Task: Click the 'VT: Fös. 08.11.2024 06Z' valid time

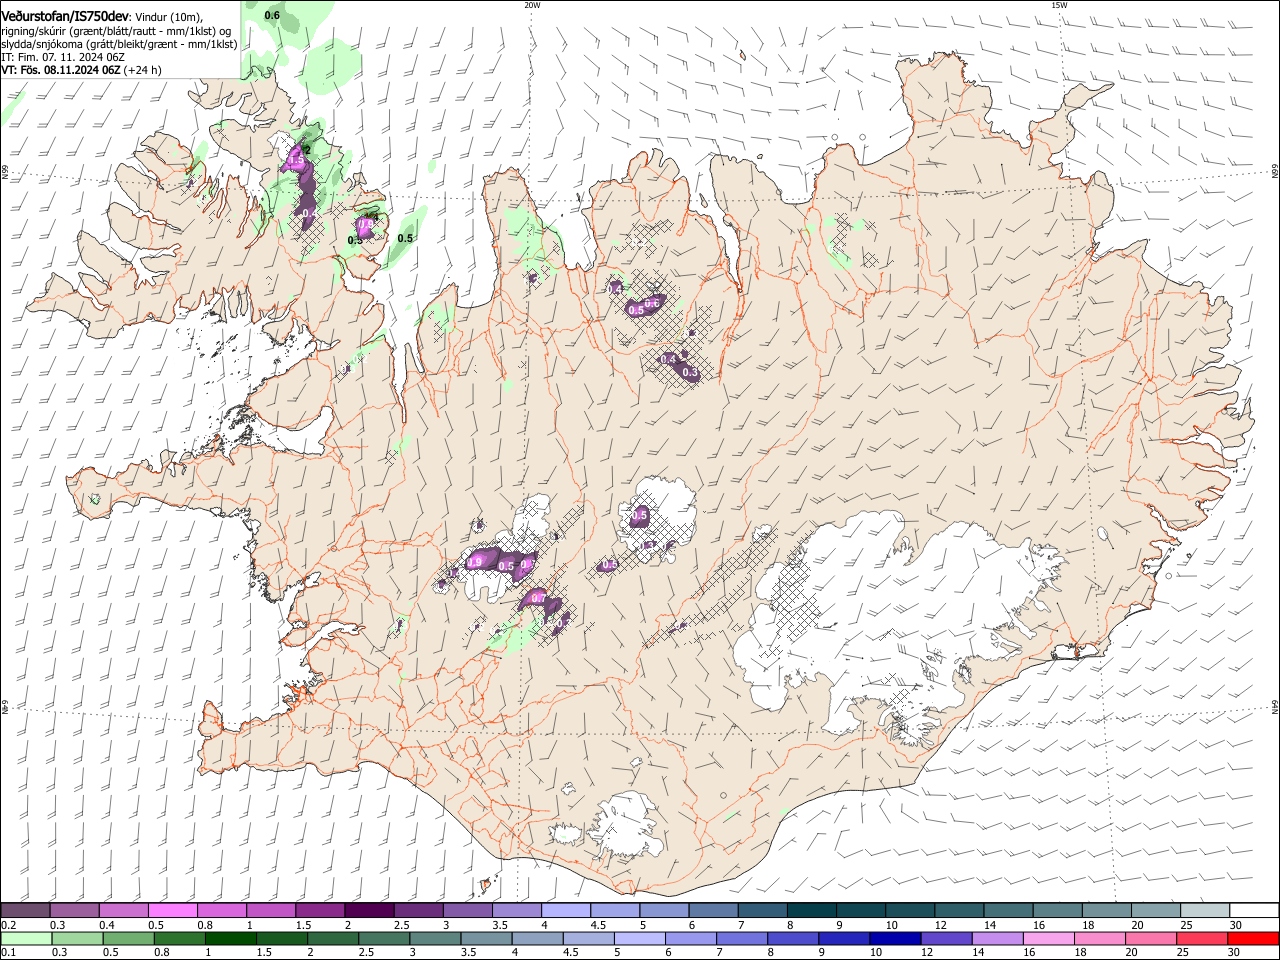Action: point(61,70)
